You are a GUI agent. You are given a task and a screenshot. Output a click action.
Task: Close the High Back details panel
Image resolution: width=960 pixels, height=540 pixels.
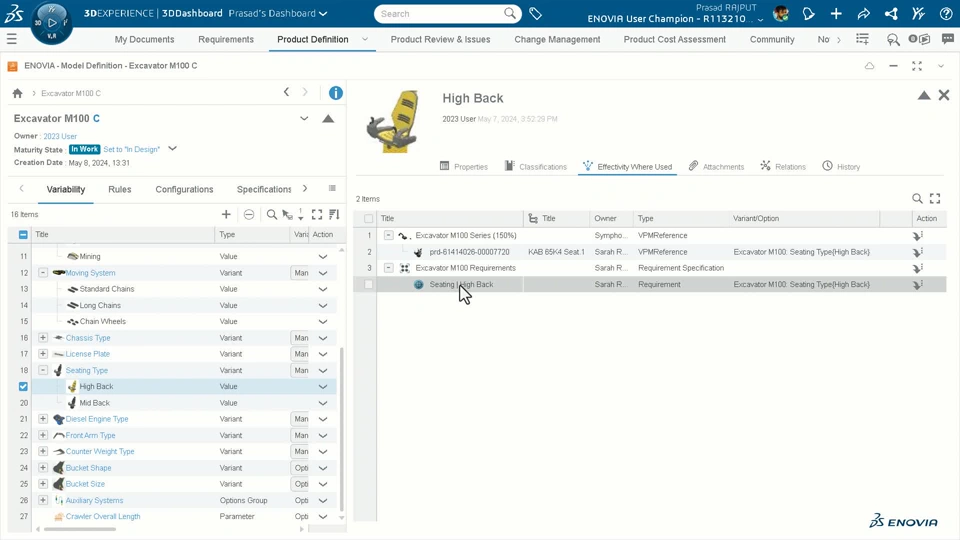click(x=943, y=95)
